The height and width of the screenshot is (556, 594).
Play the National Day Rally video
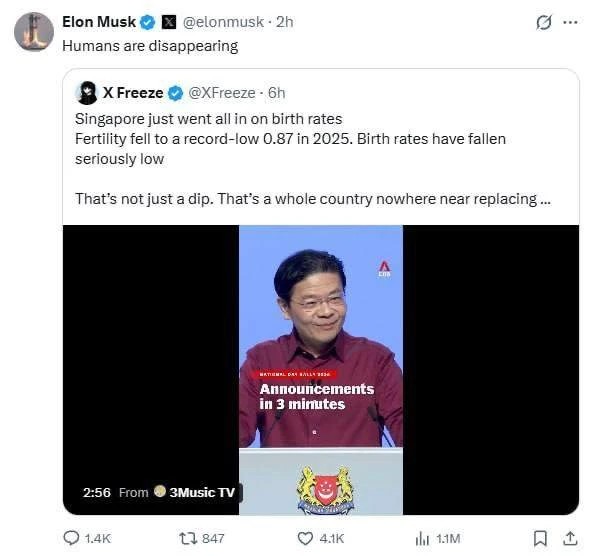(321, 370)
